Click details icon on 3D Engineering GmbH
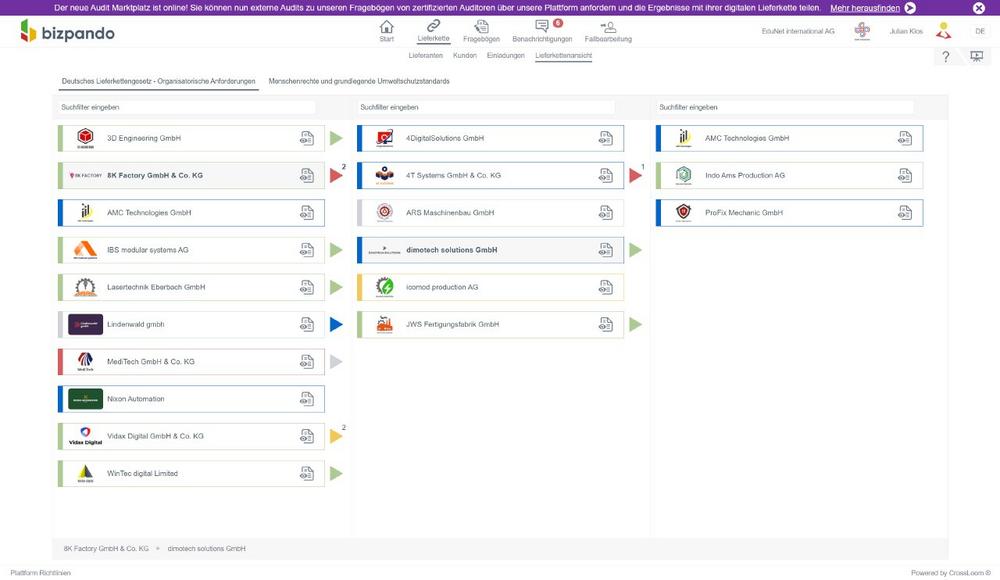This screenshot has width=1000, height=580. (x=307, y=139)
